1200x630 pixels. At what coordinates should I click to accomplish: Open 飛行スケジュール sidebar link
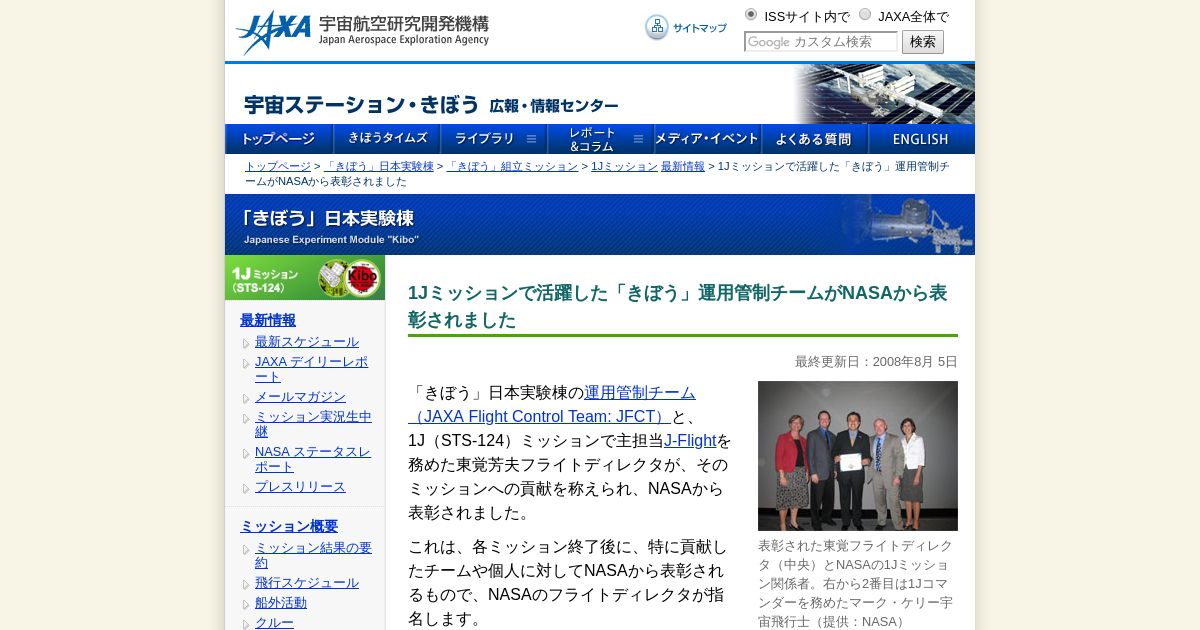click(x=307, y=583)
